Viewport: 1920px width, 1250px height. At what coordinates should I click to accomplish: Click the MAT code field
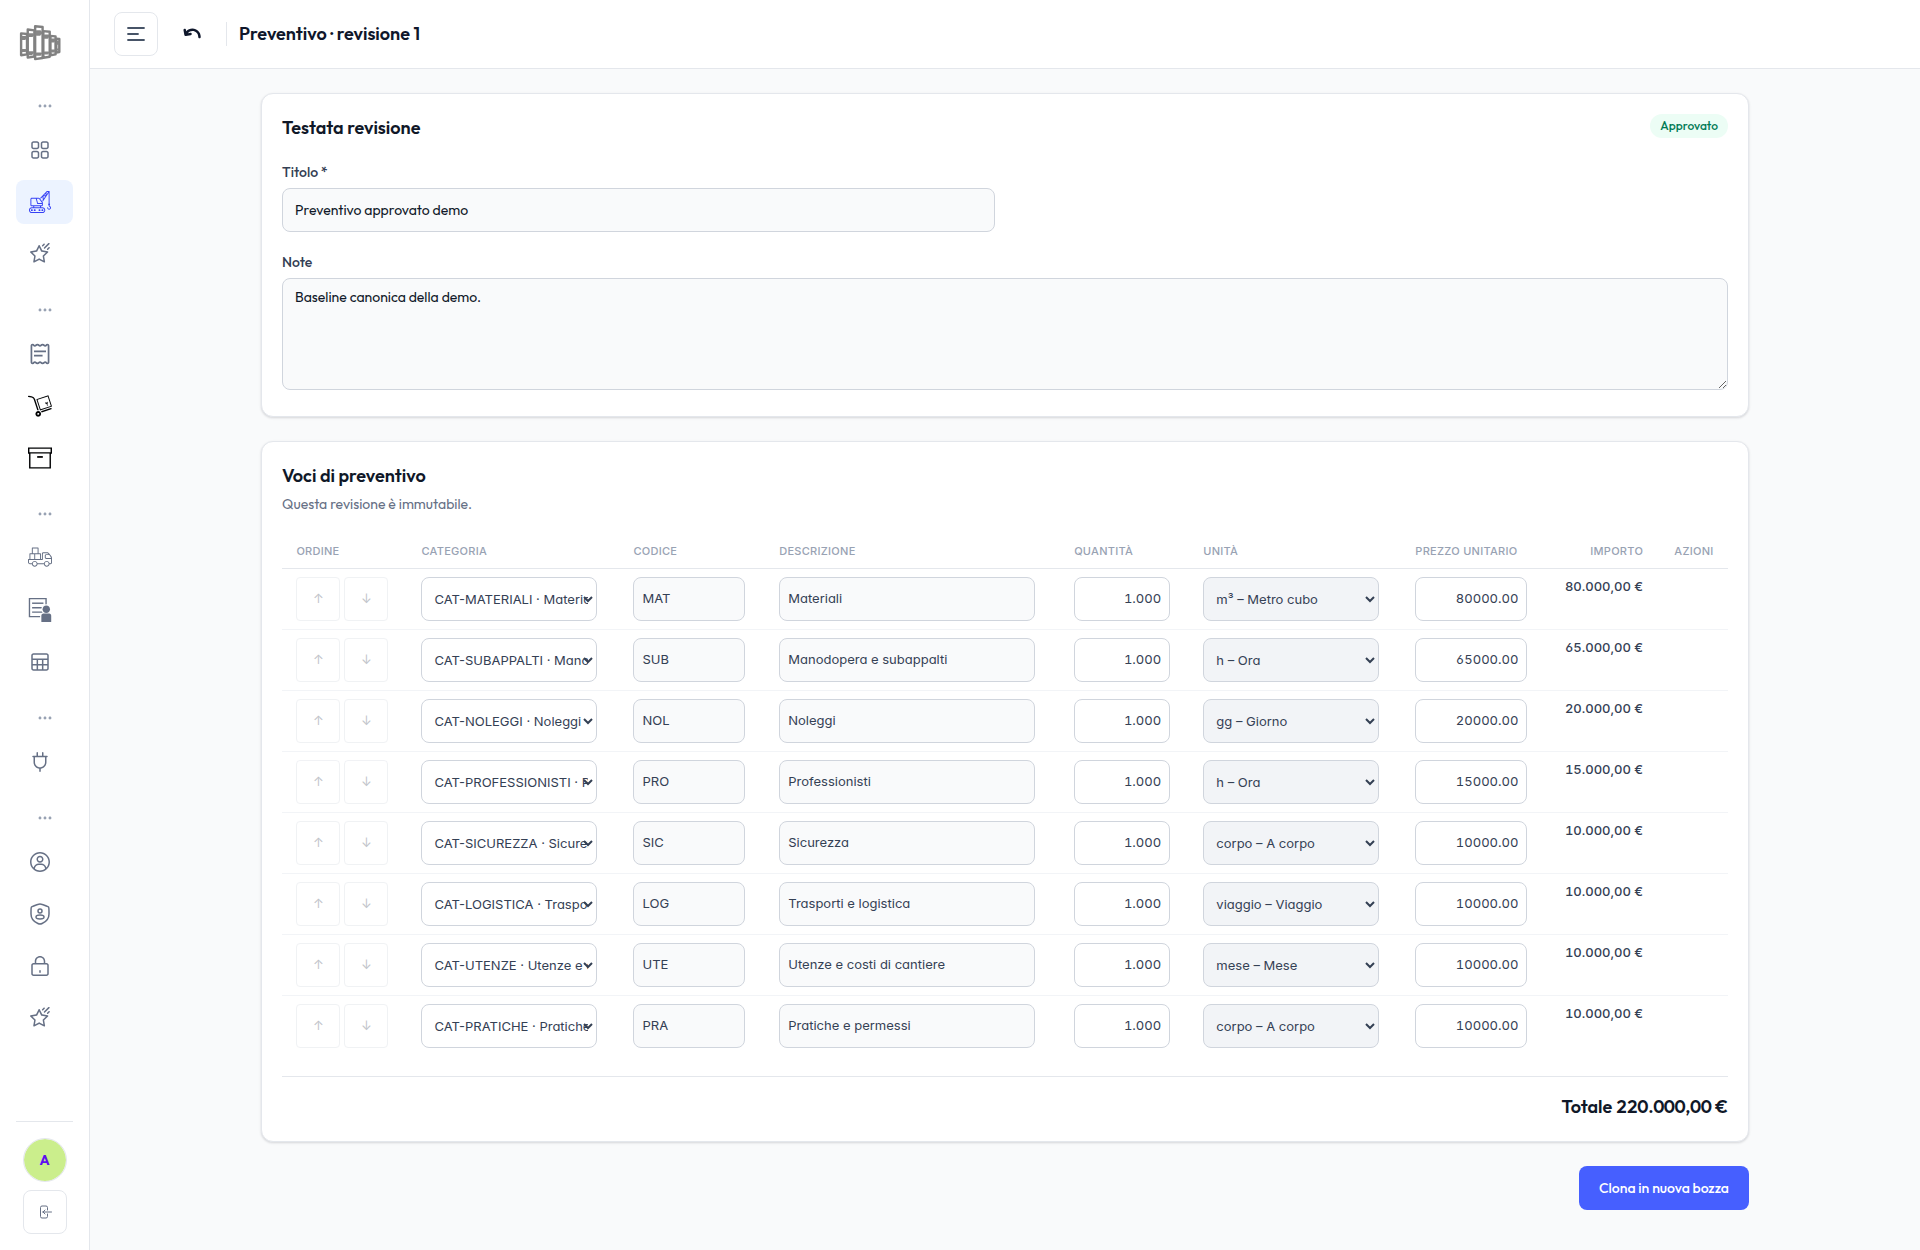pyautogui.click(x=689, y=599)
